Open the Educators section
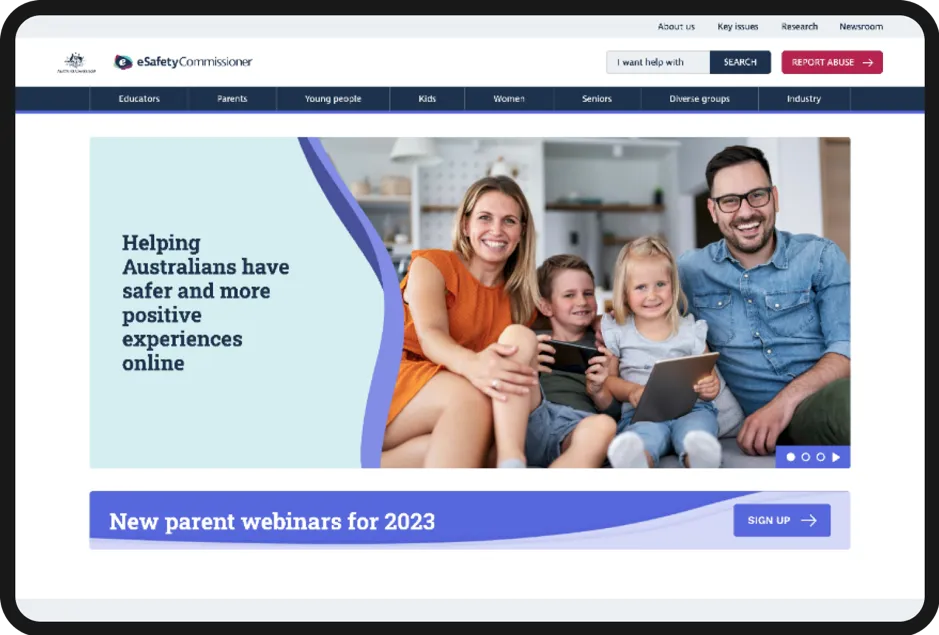This screenshot has width=939, height=635. (x=139, y=99)
